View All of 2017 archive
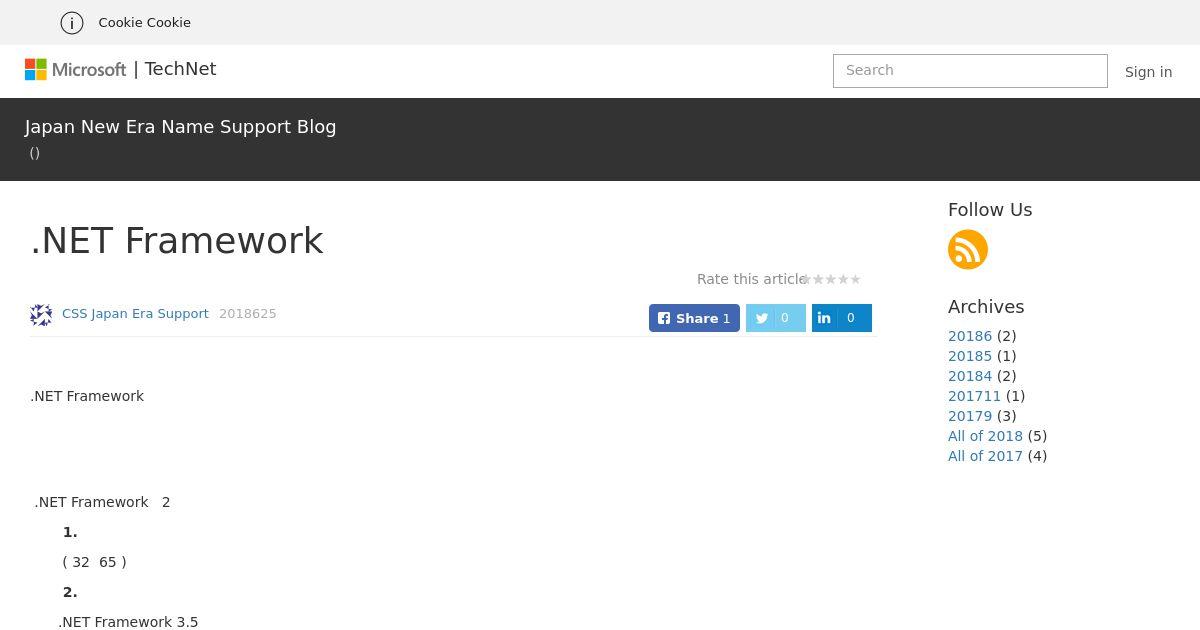Screen dimensions: 1200x630 pos(985,456)
